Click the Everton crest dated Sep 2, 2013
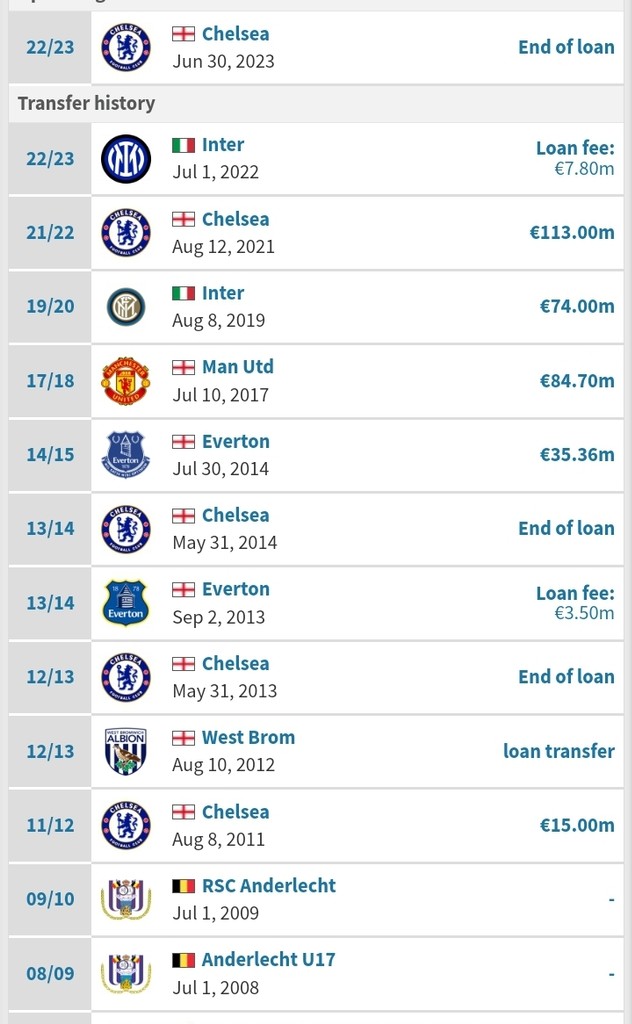Screen dimensions: 632x1024 point(126,603)
